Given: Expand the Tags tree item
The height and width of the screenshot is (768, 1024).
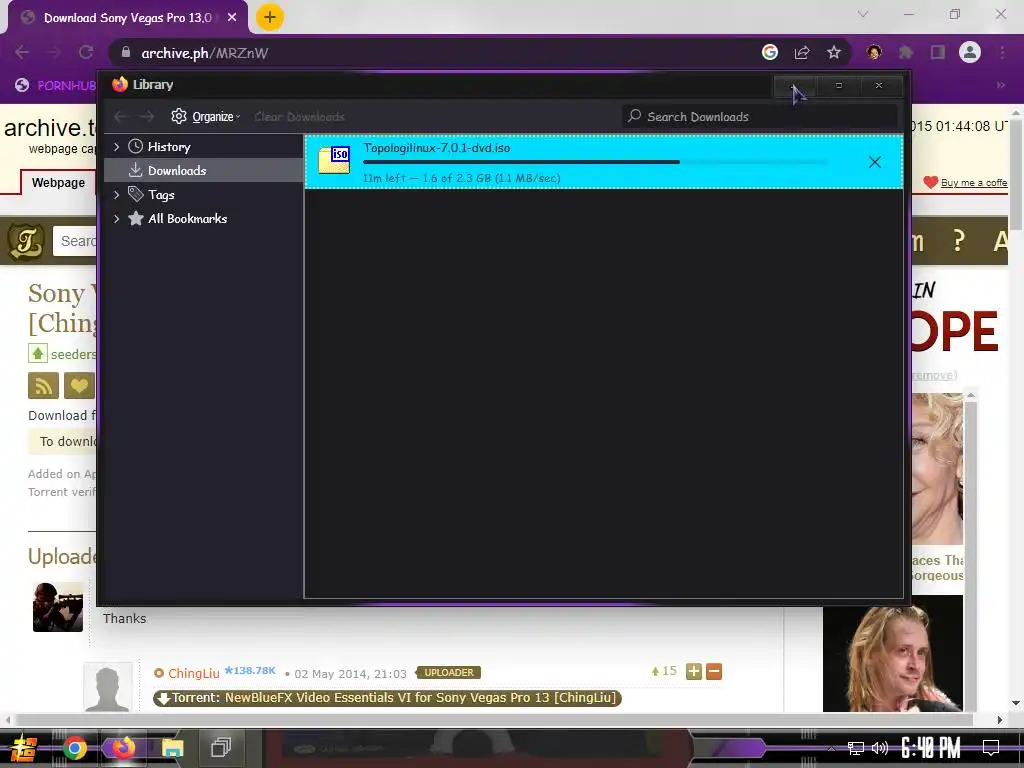Looking at the screenshot, I should (117, 195).
